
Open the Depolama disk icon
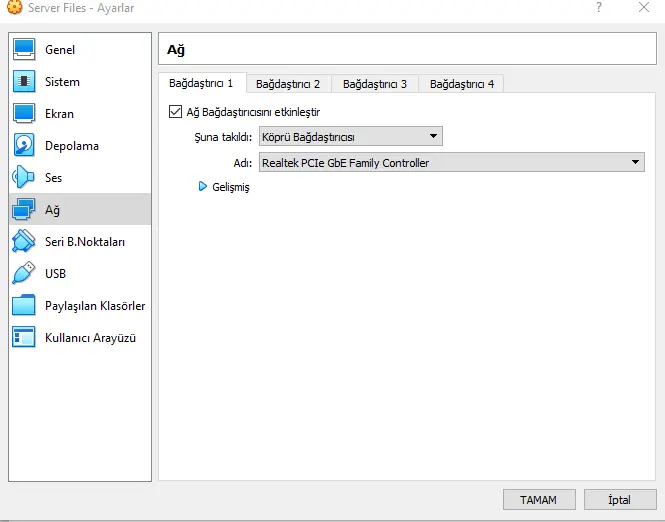24,146
